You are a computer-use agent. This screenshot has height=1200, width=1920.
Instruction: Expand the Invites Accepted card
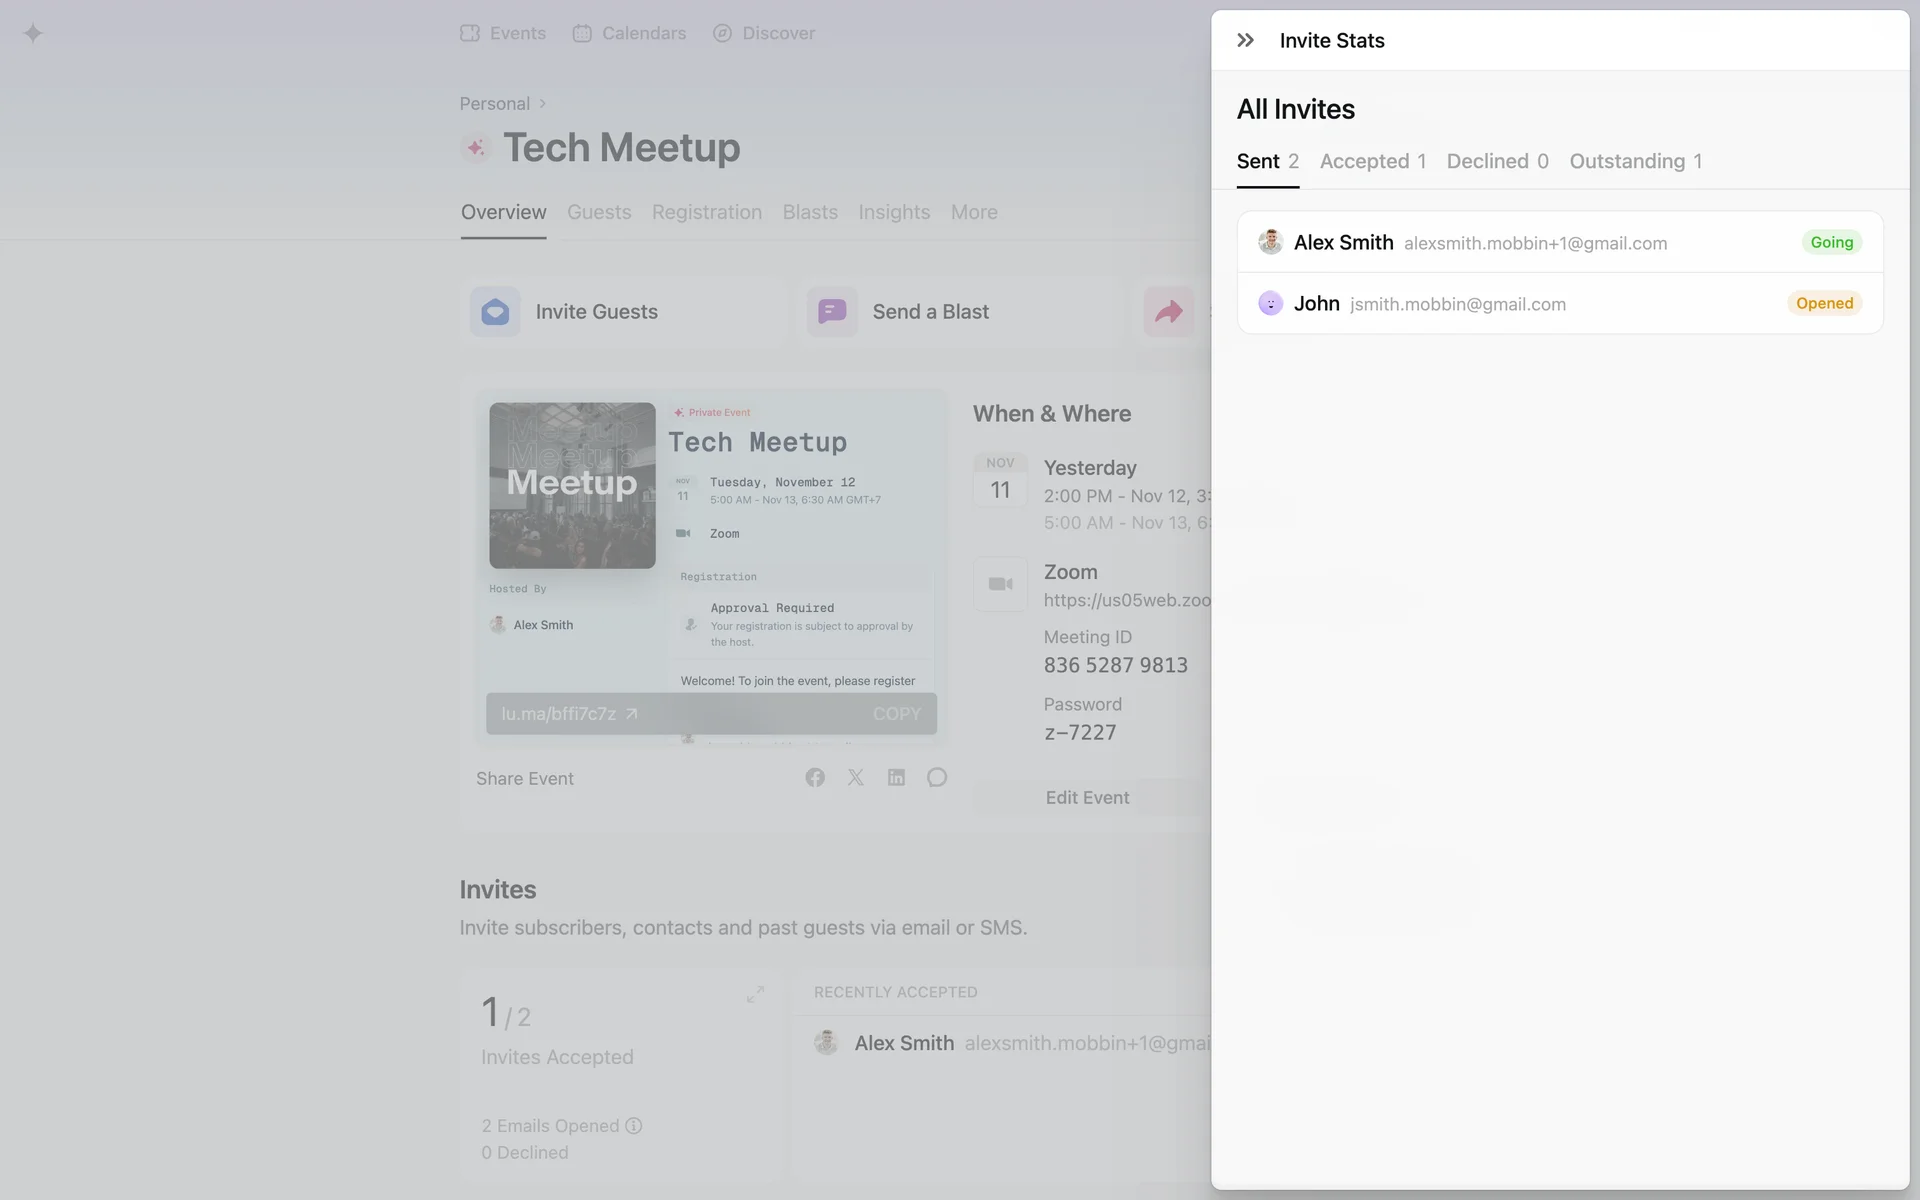point(755,994)
